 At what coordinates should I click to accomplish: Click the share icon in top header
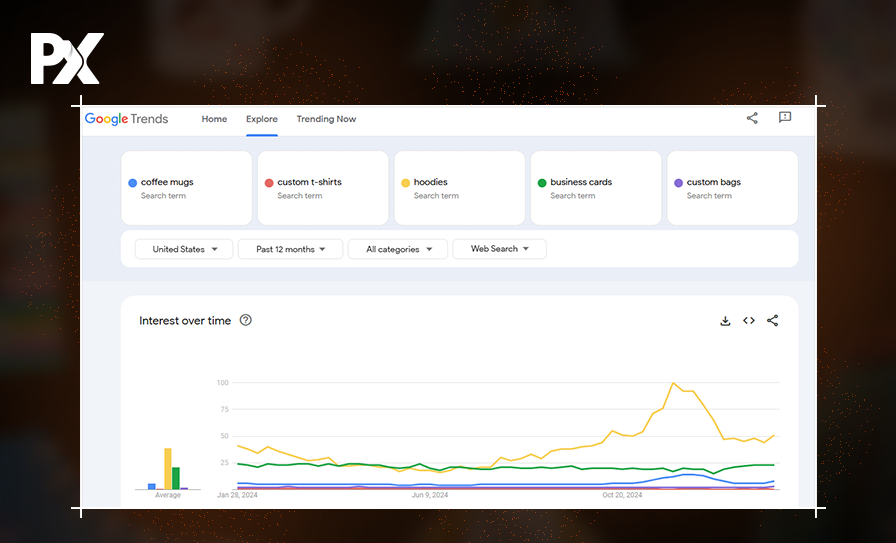[752, 118]
